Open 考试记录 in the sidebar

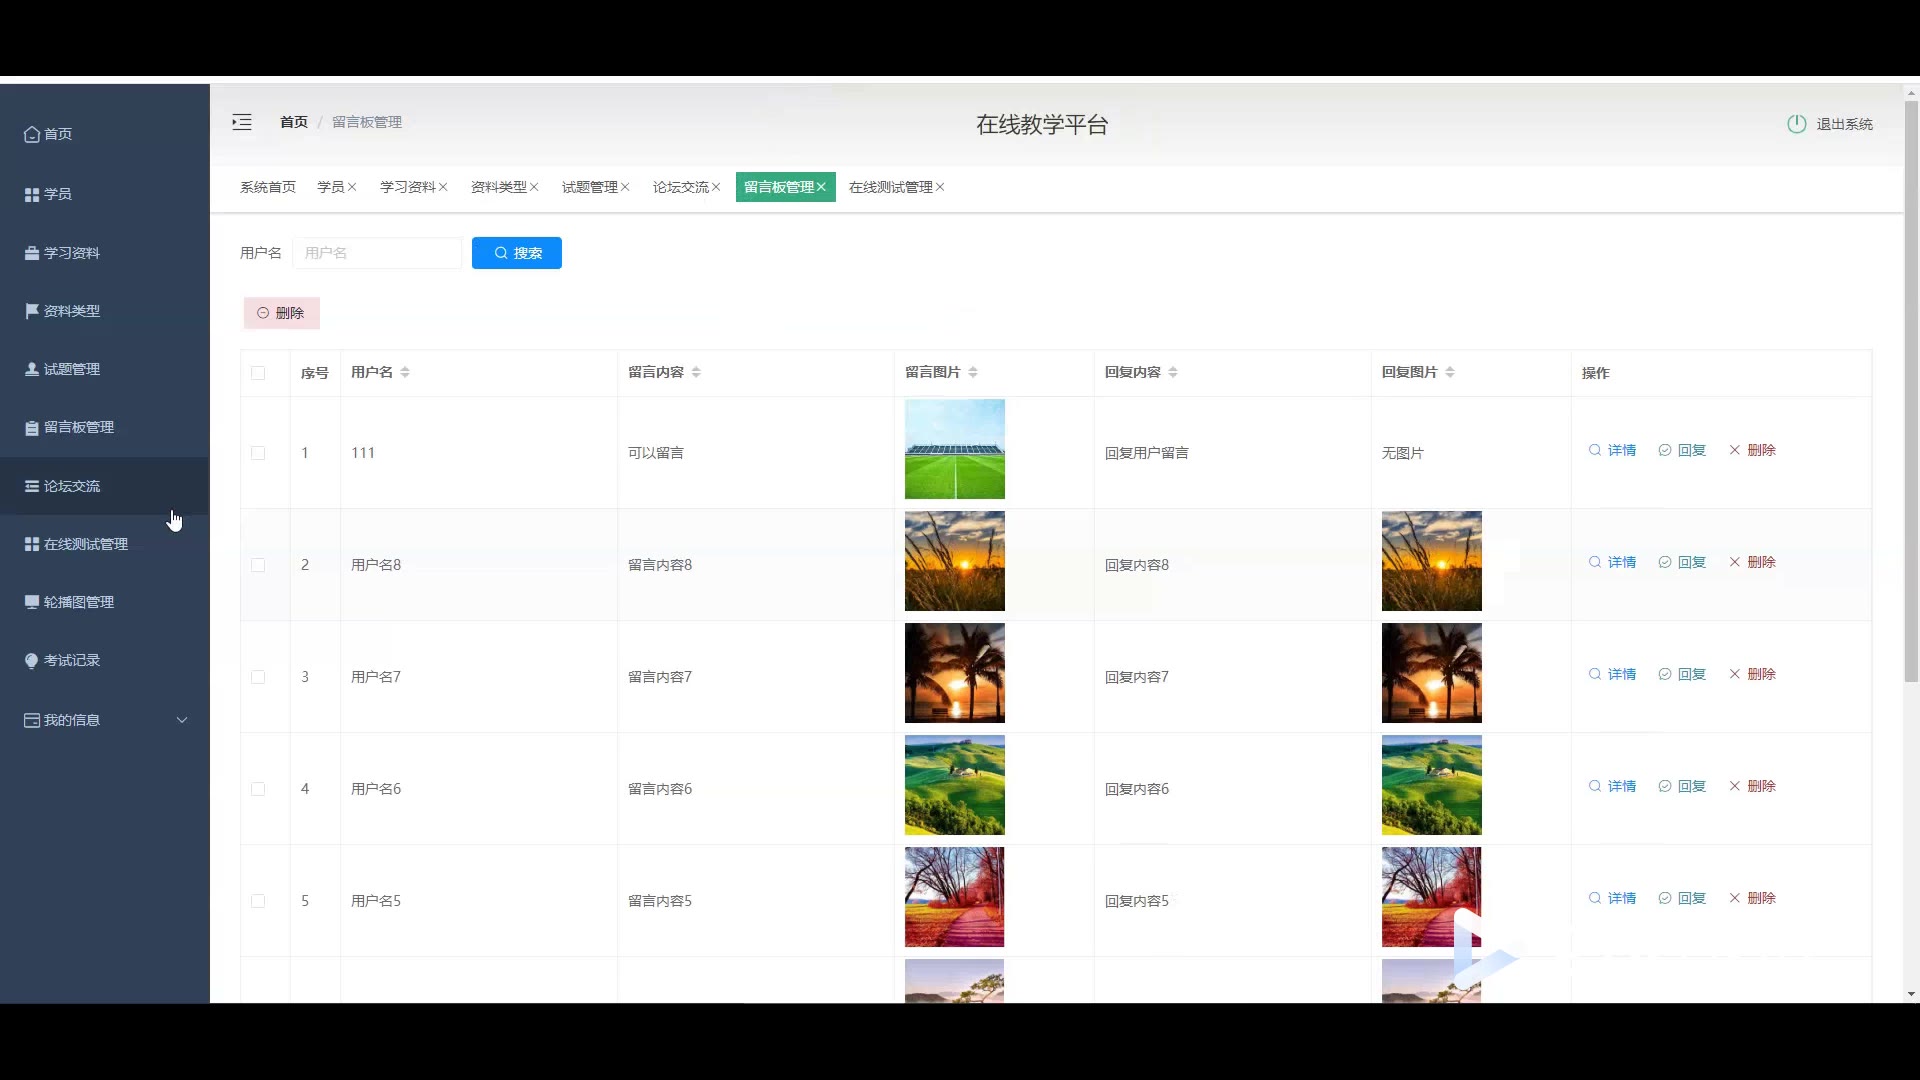pos(71,660)
